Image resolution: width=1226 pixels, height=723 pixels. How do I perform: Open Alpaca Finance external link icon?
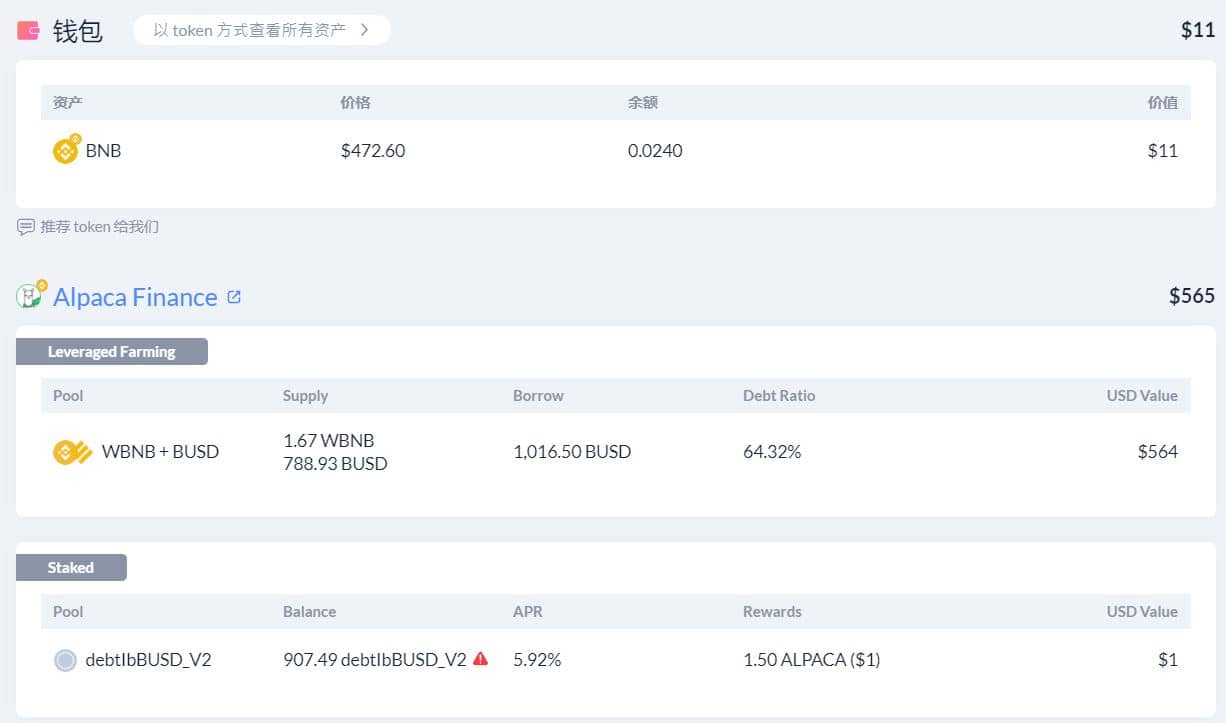point(234,297)
